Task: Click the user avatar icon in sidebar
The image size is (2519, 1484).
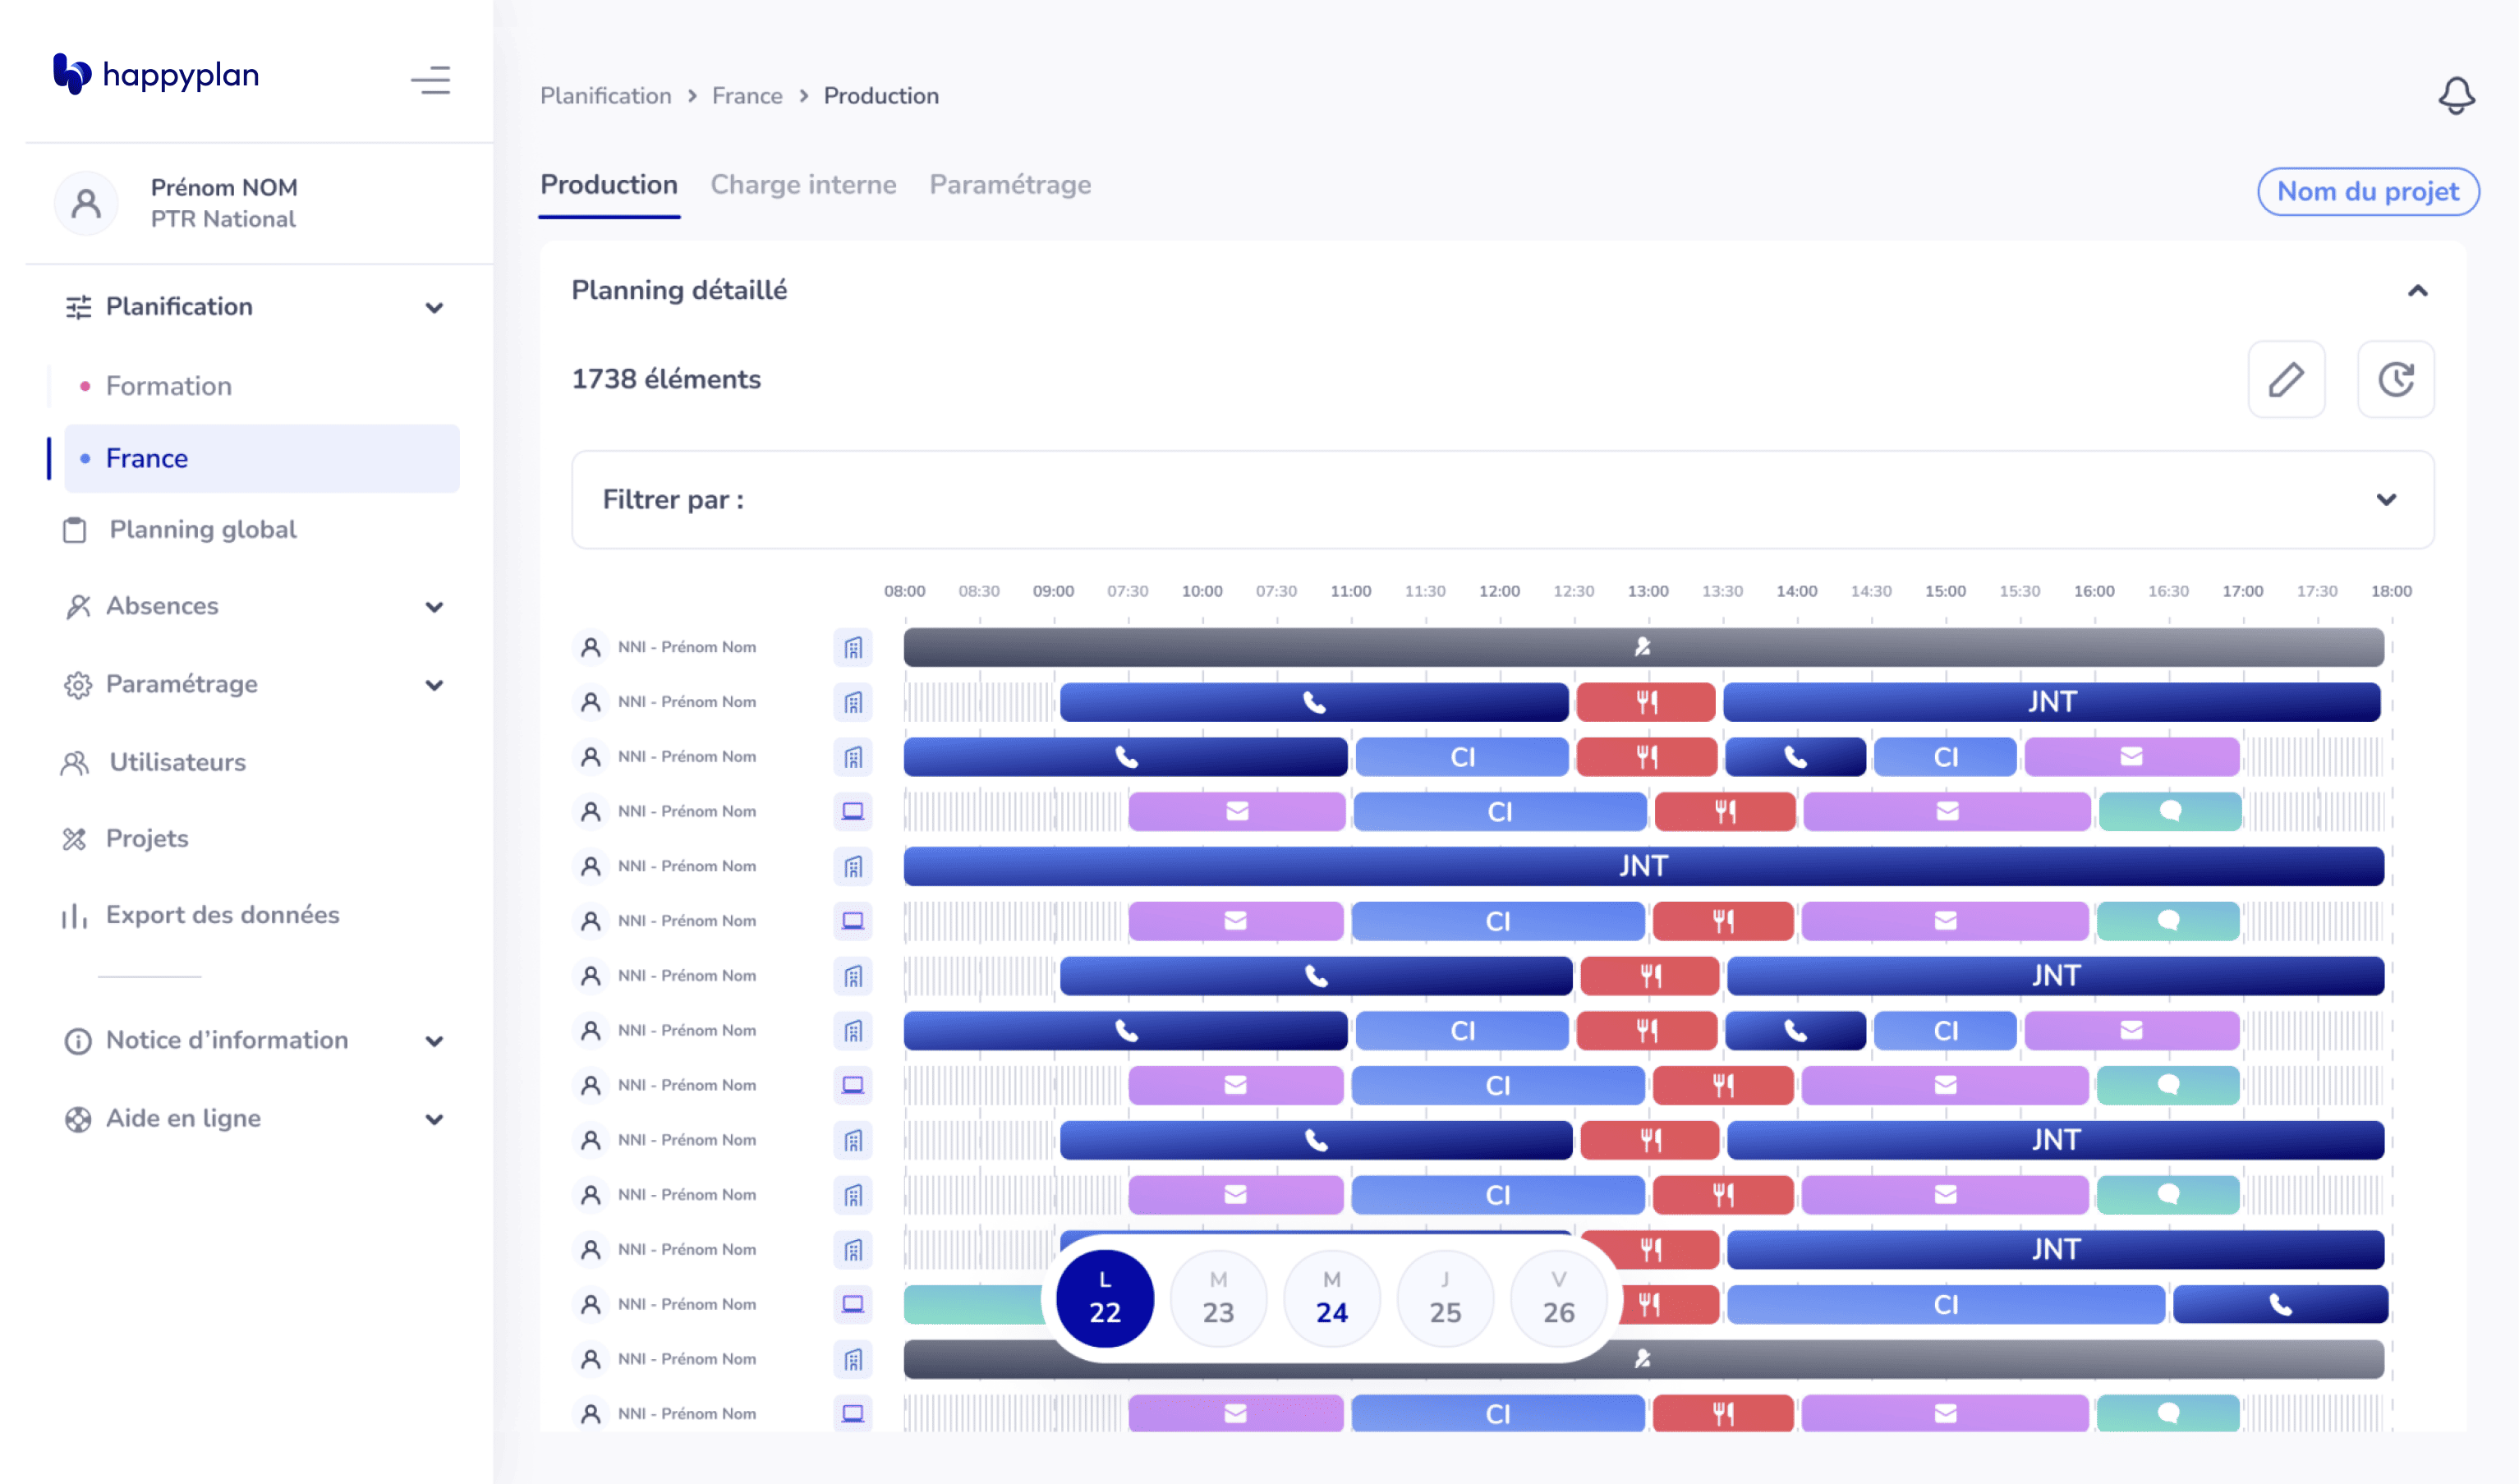Action: (87, 203)
